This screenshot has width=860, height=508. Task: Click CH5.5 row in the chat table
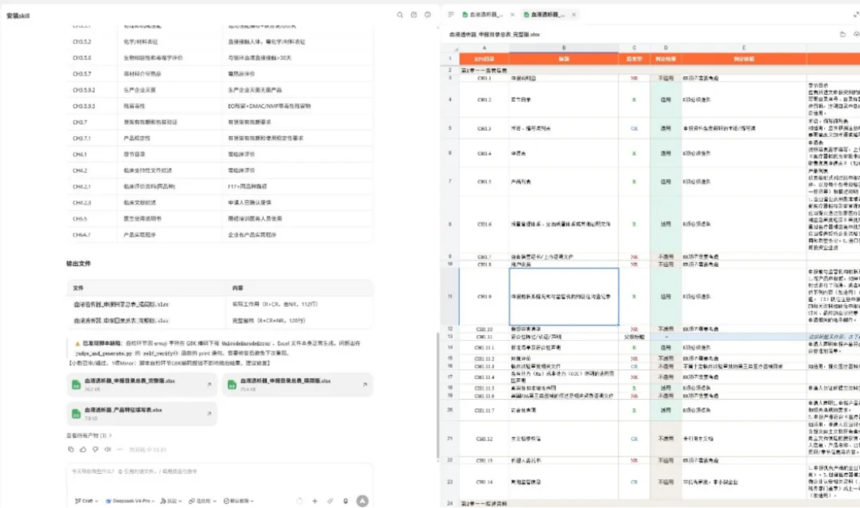tap(219, 218)
